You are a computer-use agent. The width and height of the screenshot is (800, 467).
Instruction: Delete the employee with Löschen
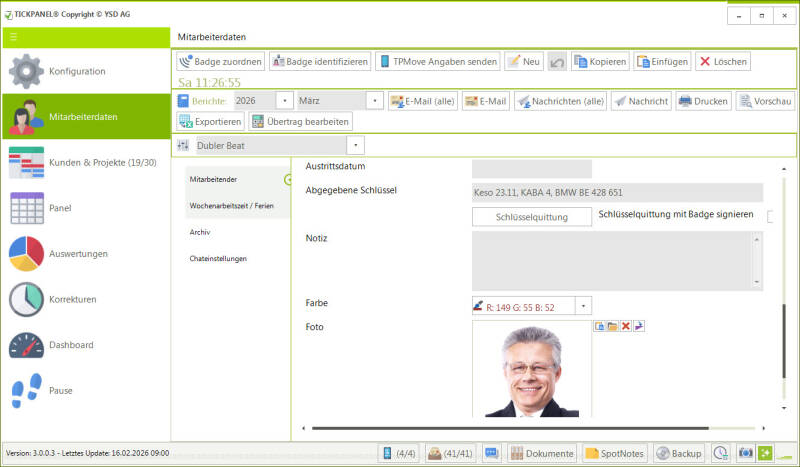point(722,61)
